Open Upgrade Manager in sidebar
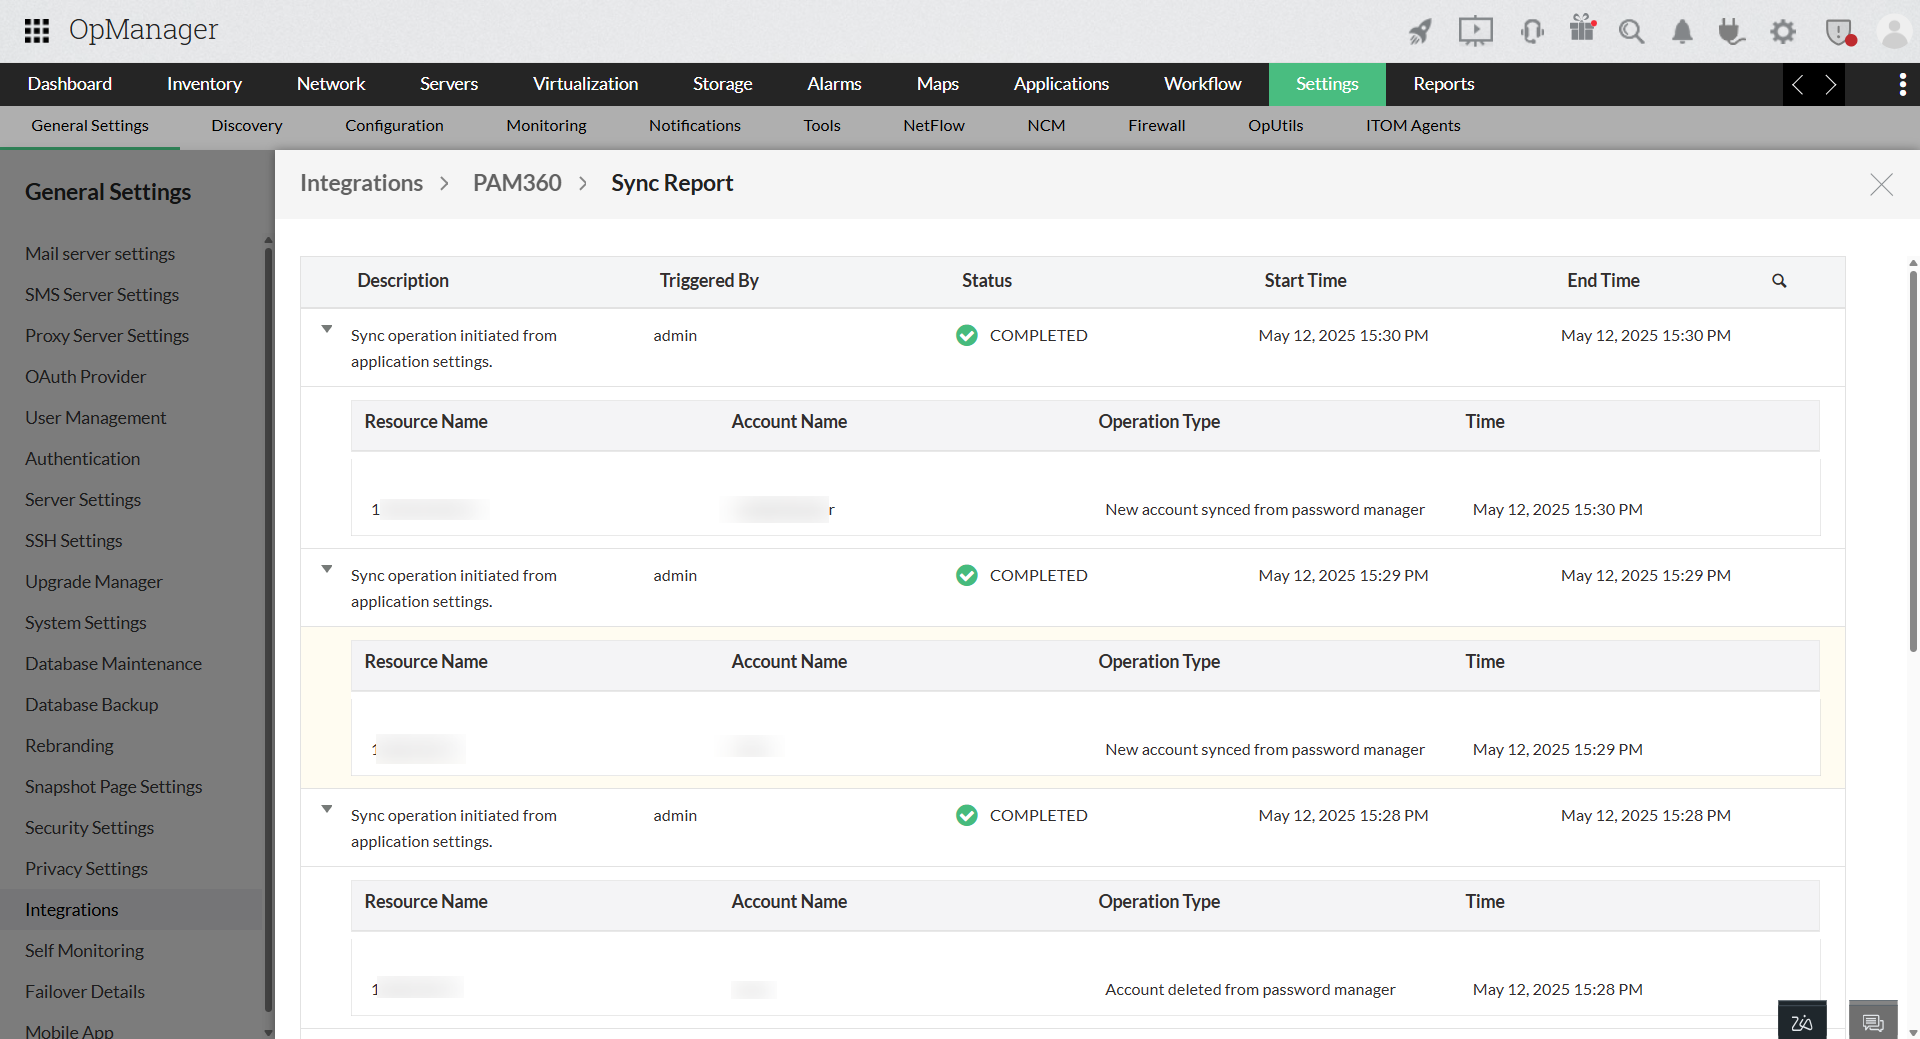This screenshot has height=1039, width=1920. click(x=94, y=582)
